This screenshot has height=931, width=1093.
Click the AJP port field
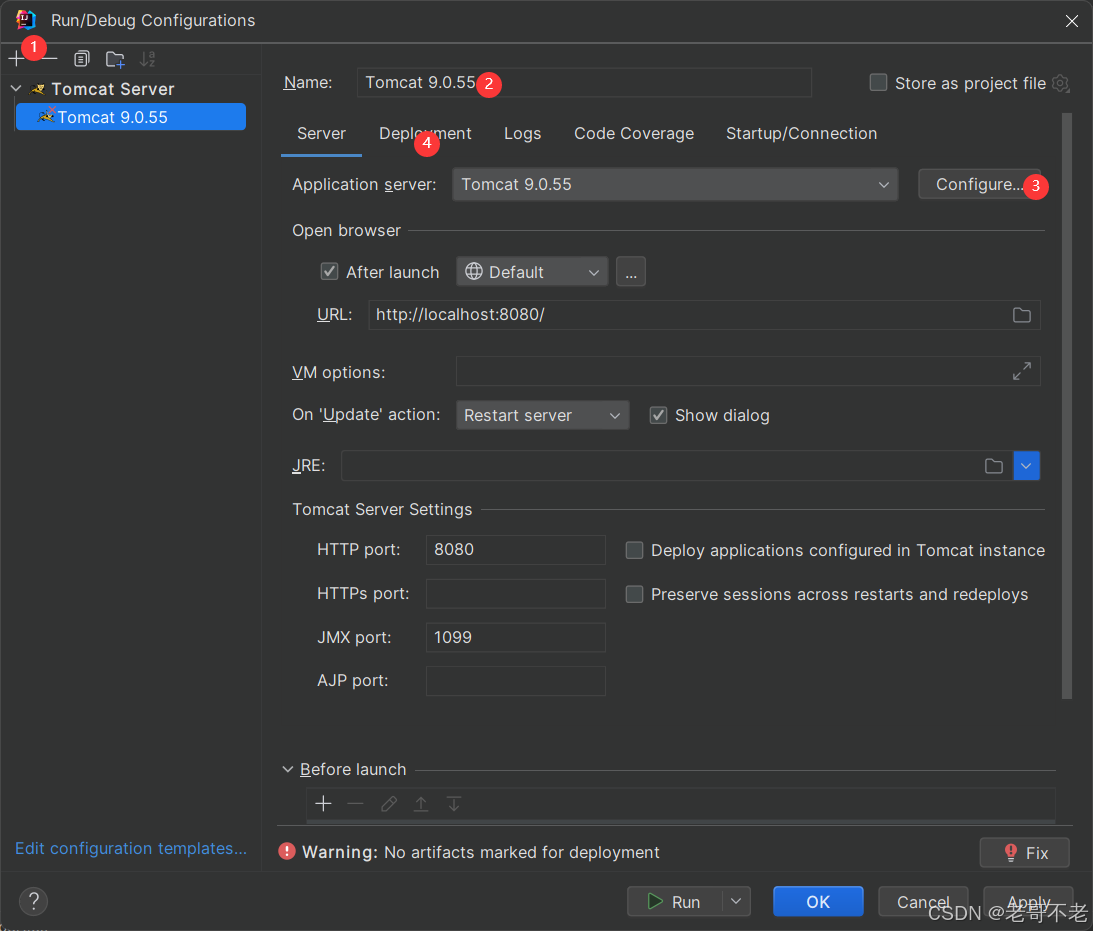click(516, 681)
